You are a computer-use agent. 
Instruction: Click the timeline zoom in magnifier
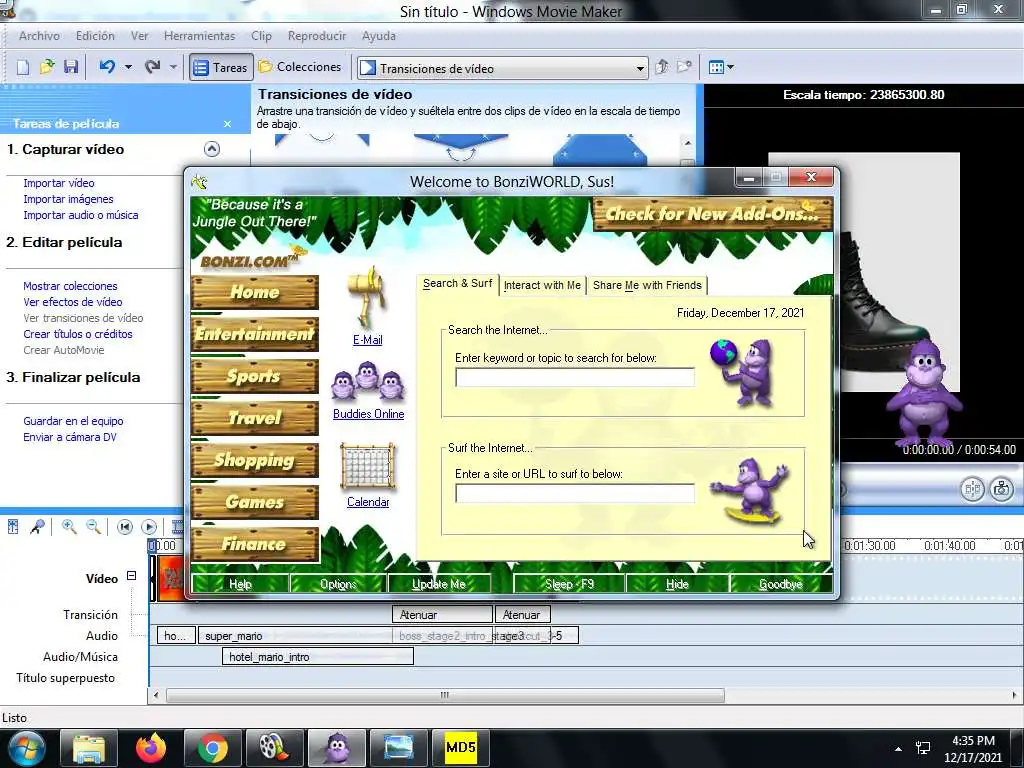click(x=69, y=526)
